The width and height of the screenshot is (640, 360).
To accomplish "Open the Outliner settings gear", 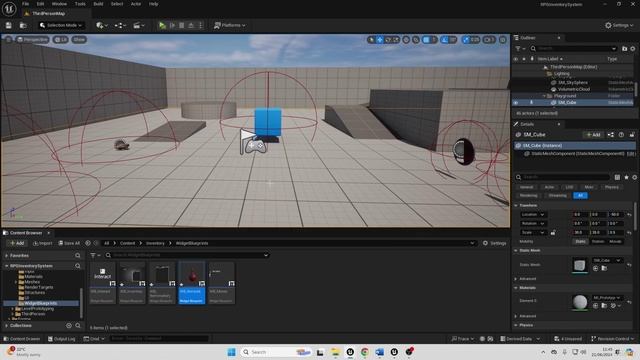I will coord(633,49).
